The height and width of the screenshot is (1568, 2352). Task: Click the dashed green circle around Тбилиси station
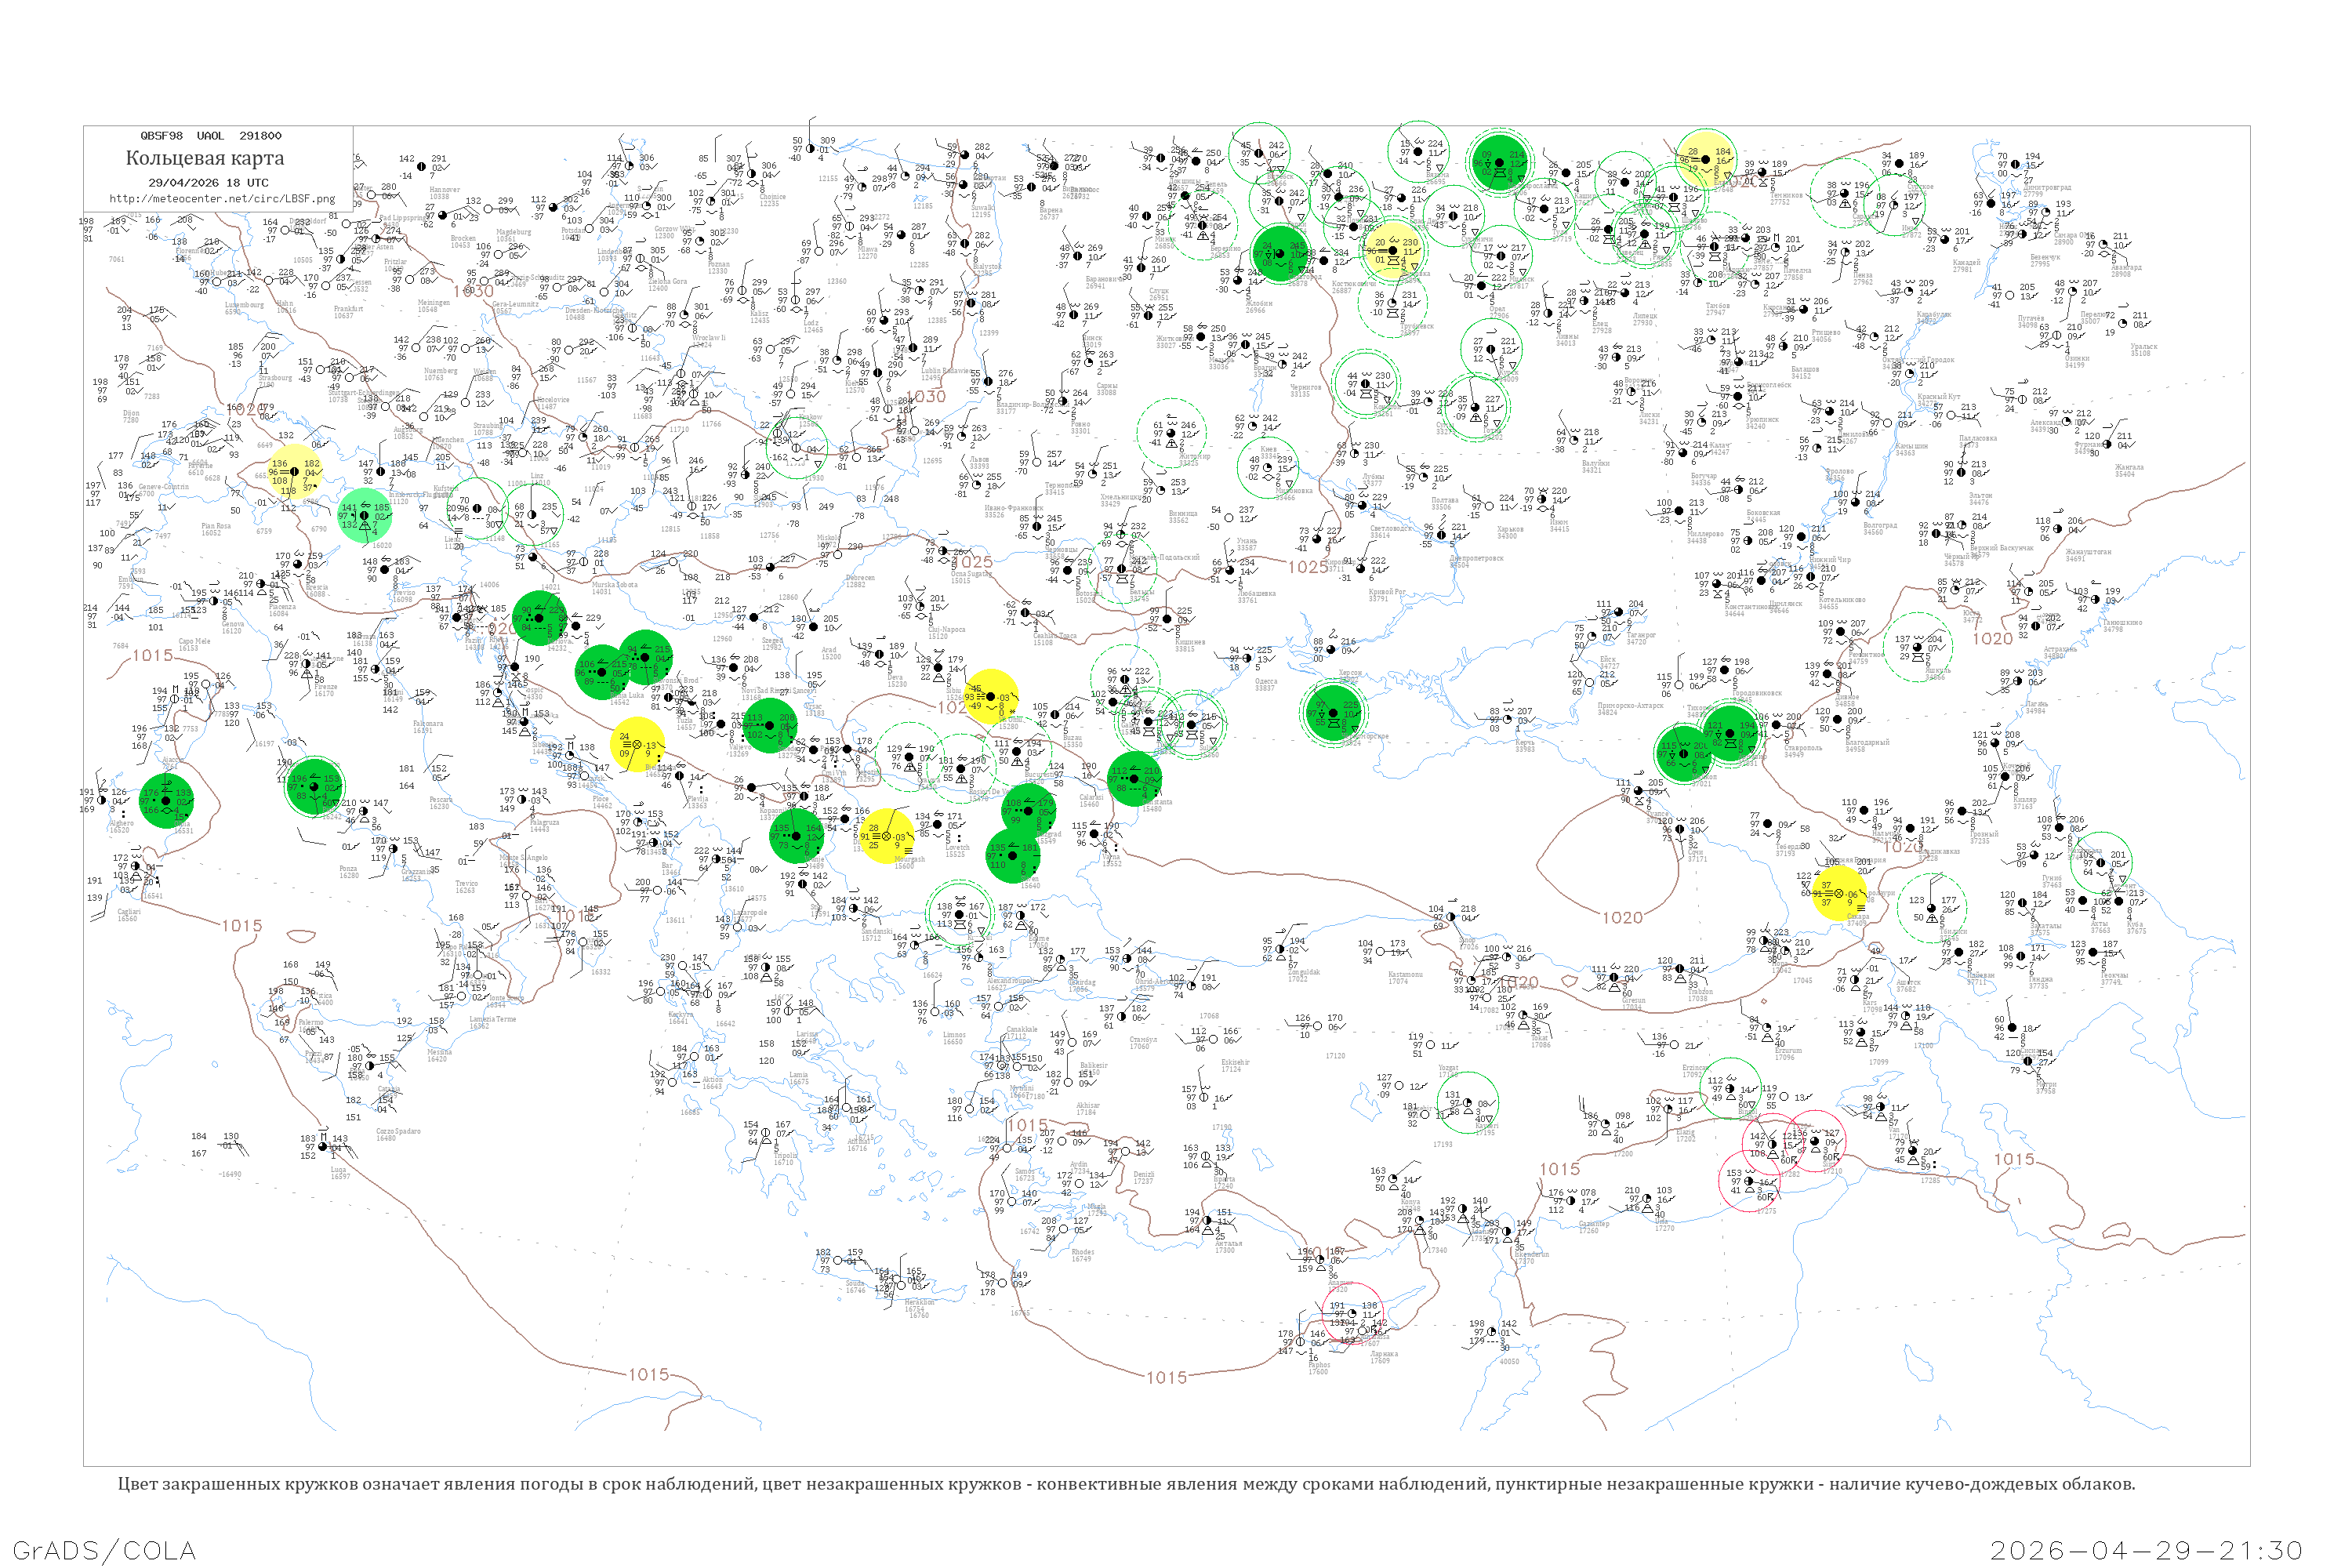[x=1932, y=907]
